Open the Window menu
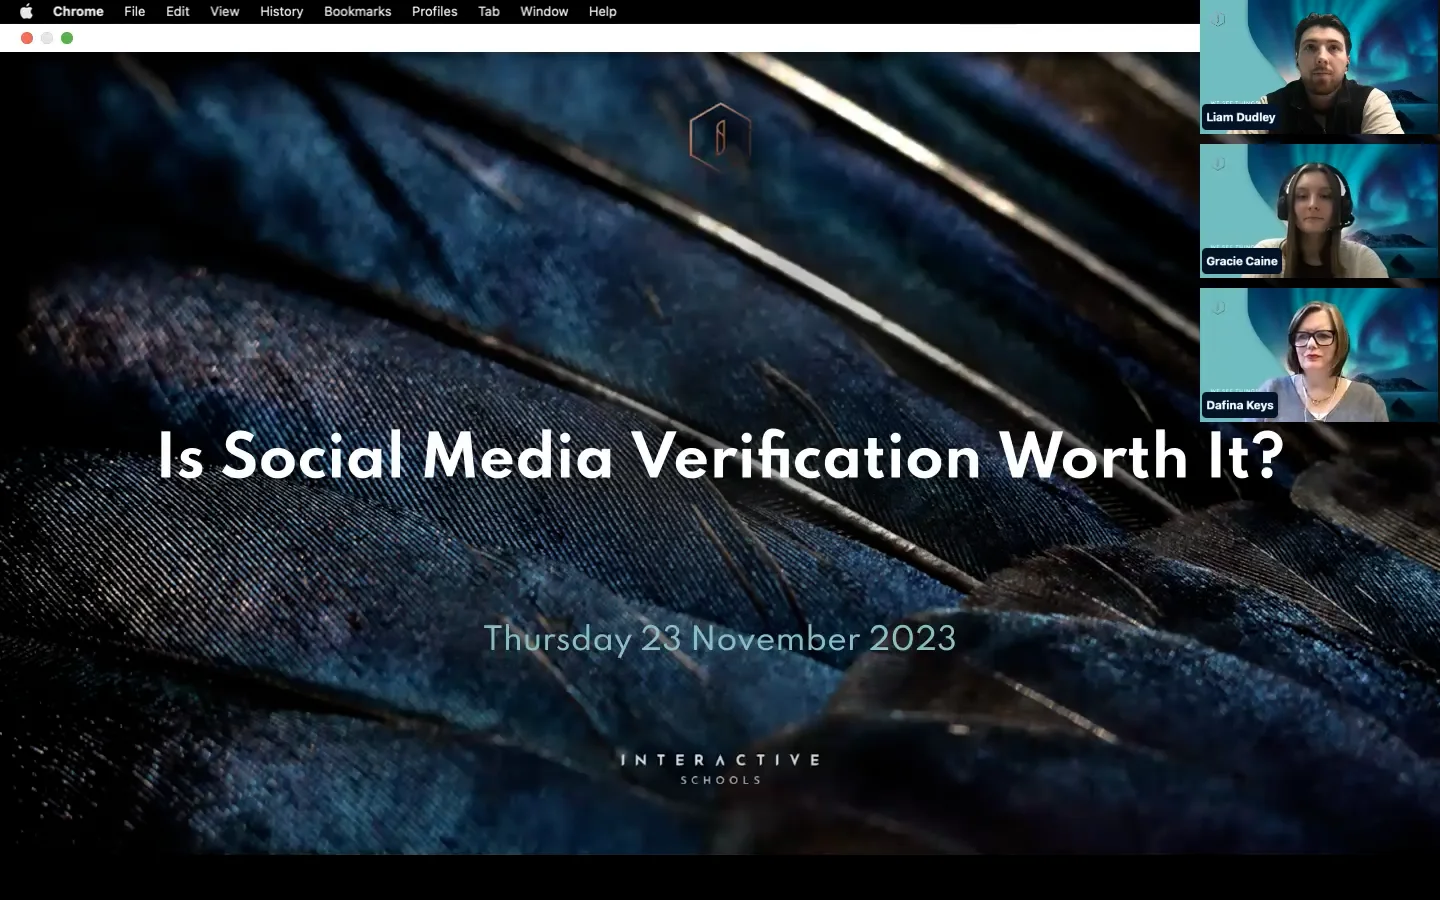 pos(544,11)
